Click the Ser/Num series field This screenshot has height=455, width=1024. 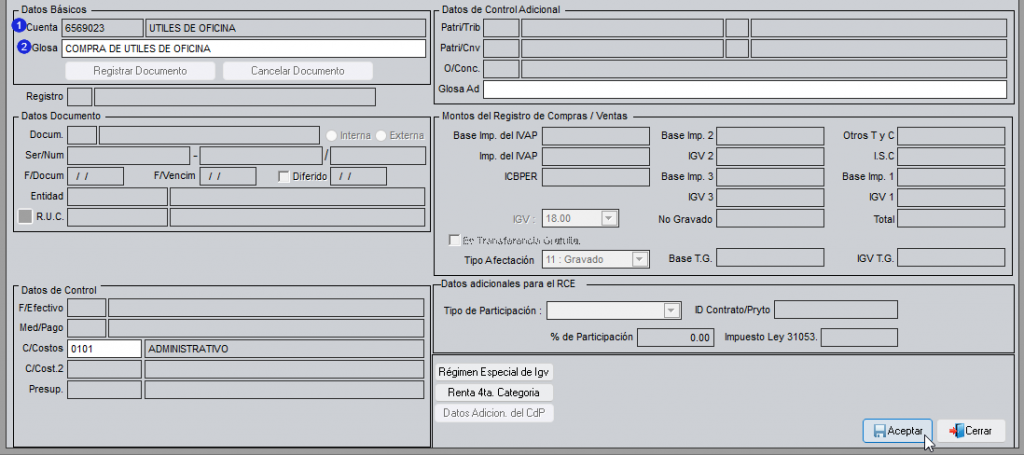pyautogui.click(x=129, y=155)
